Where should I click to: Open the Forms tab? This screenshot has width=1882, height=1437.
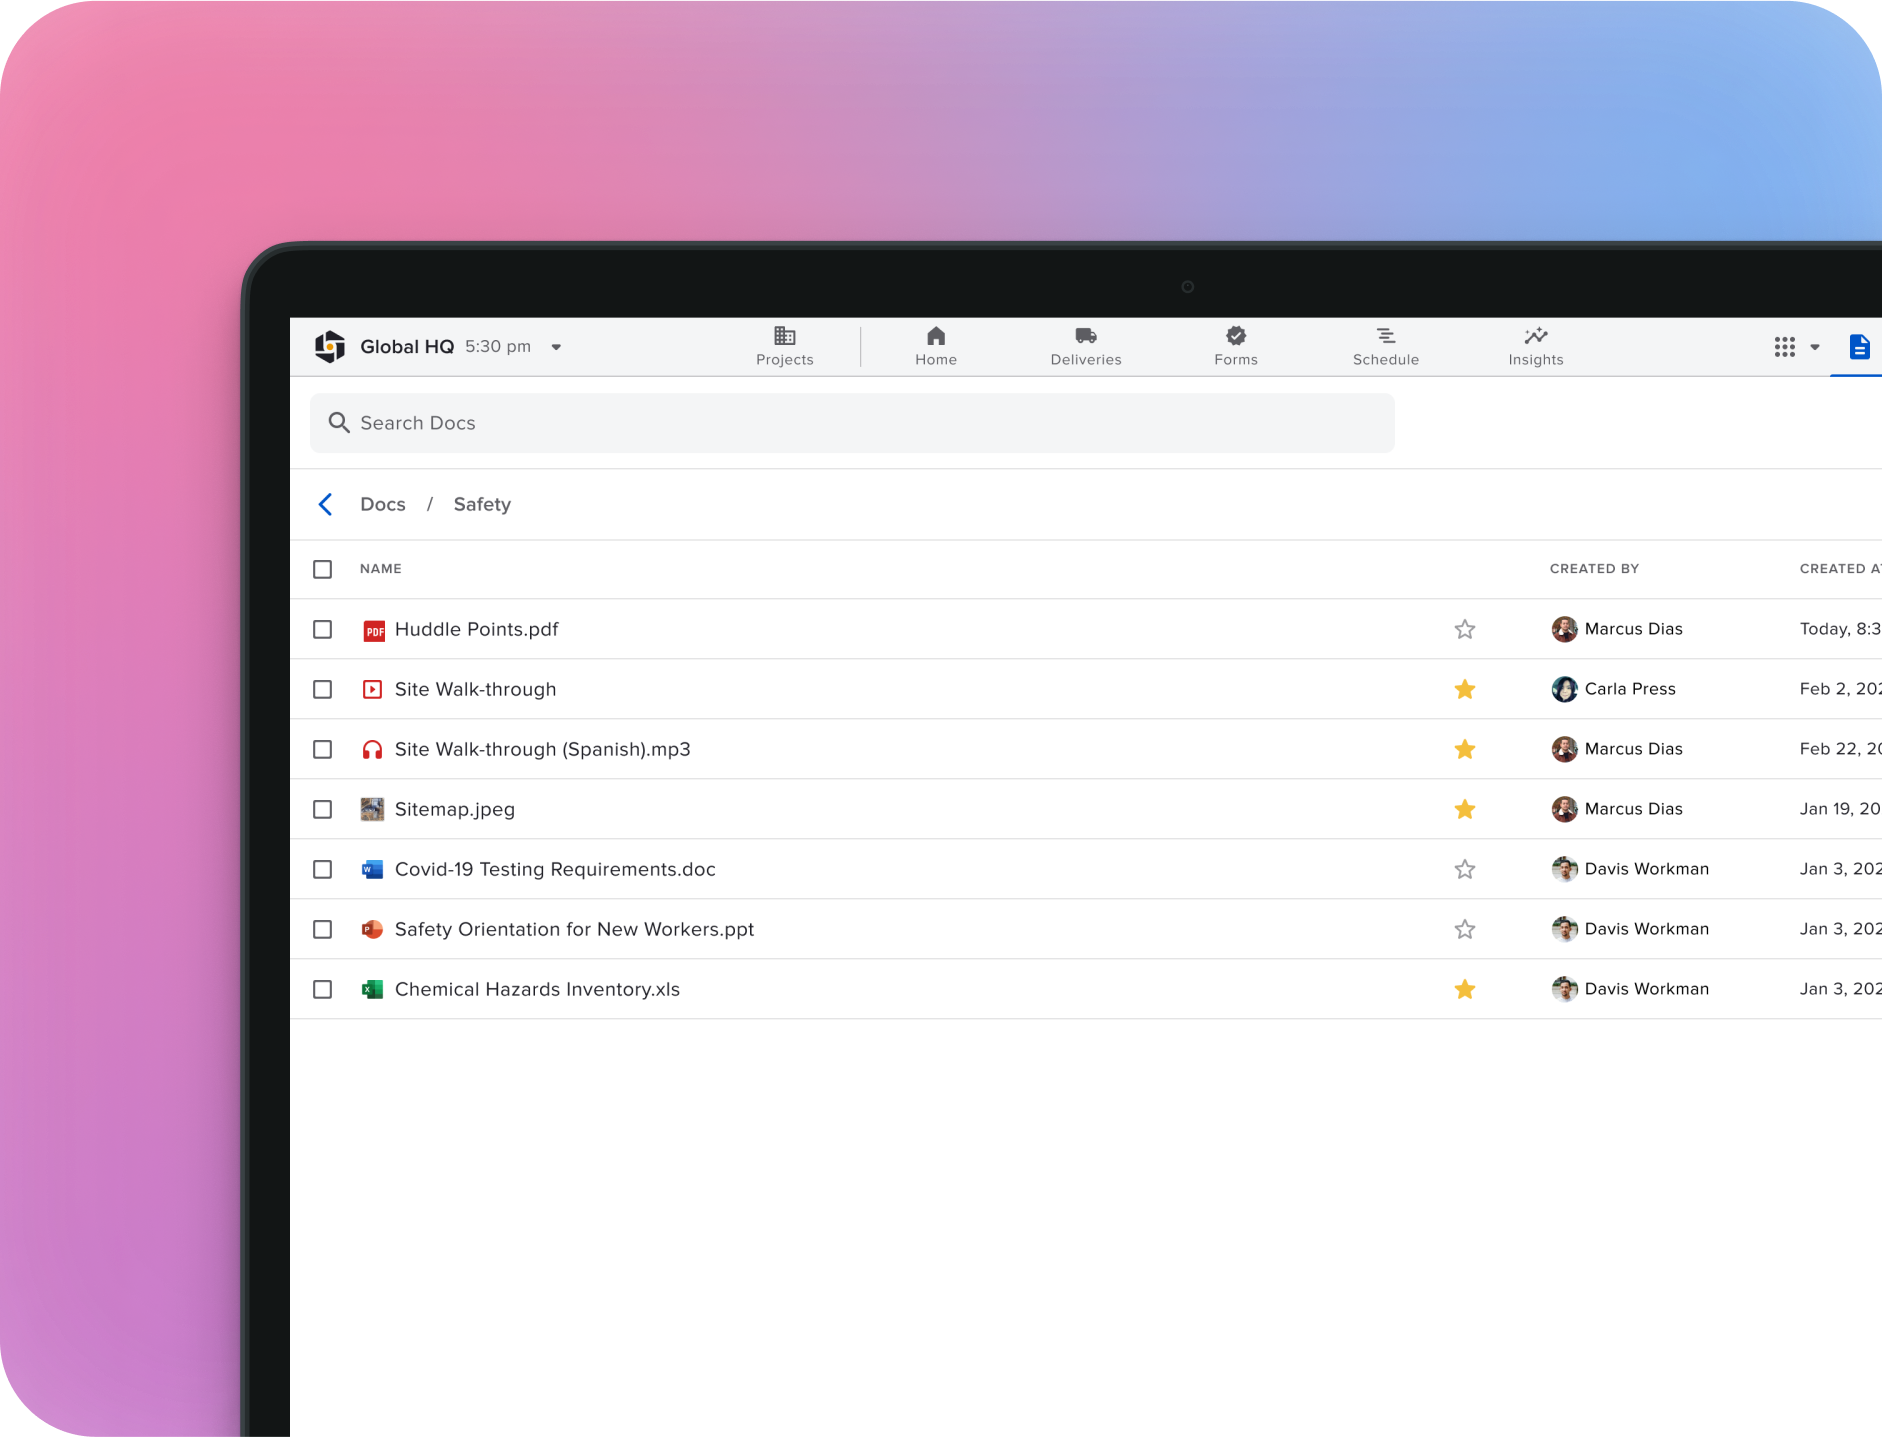coord(1236,346)
